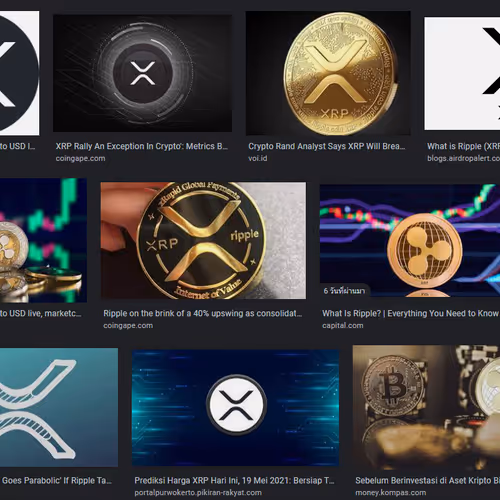This screenshot has width=500, height=500.
Task: Open the capital.com Ripple coin chart image
Action: [410, 240]
